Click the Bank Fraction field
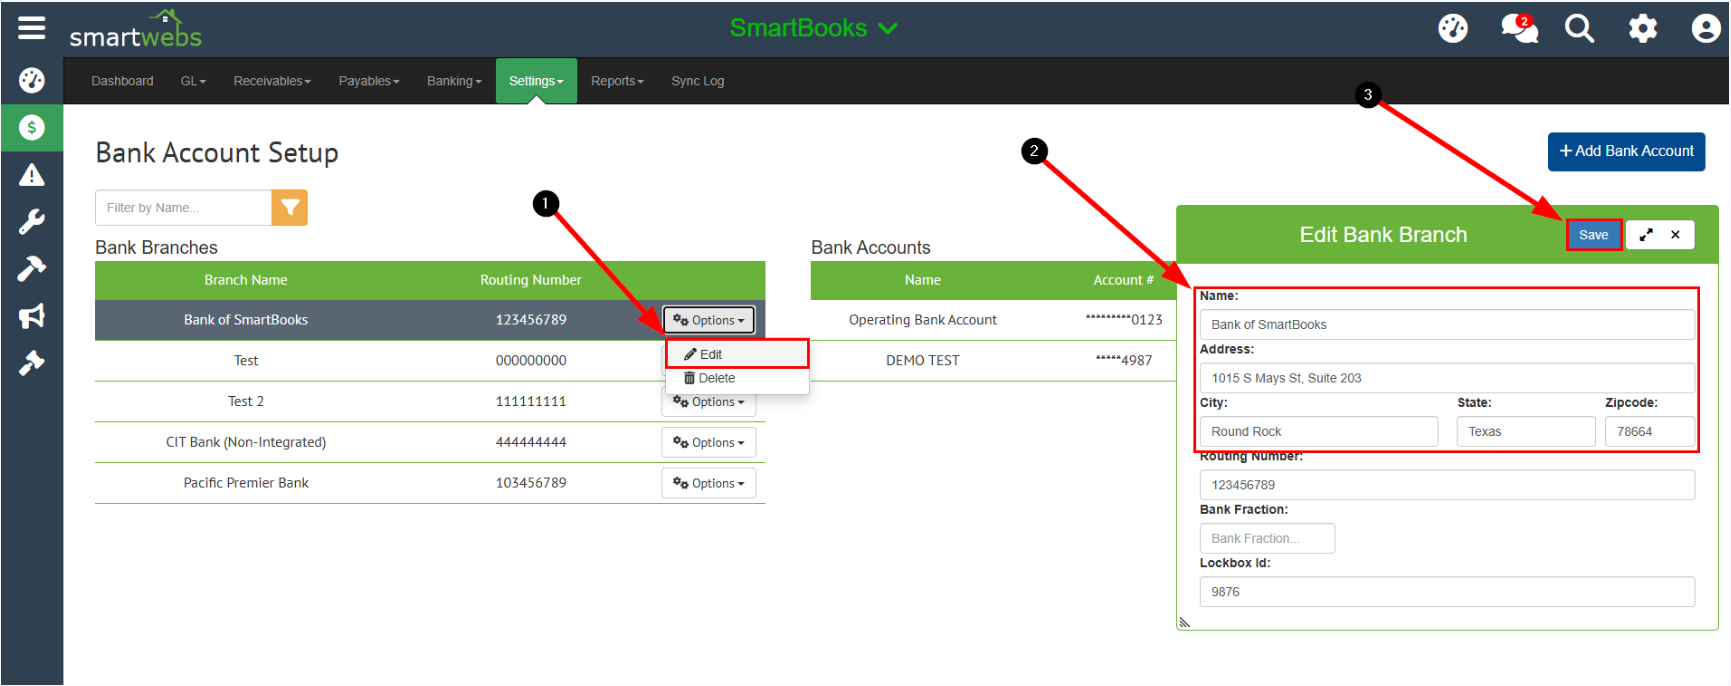The image size is (1731, 686). (1267, 538)
